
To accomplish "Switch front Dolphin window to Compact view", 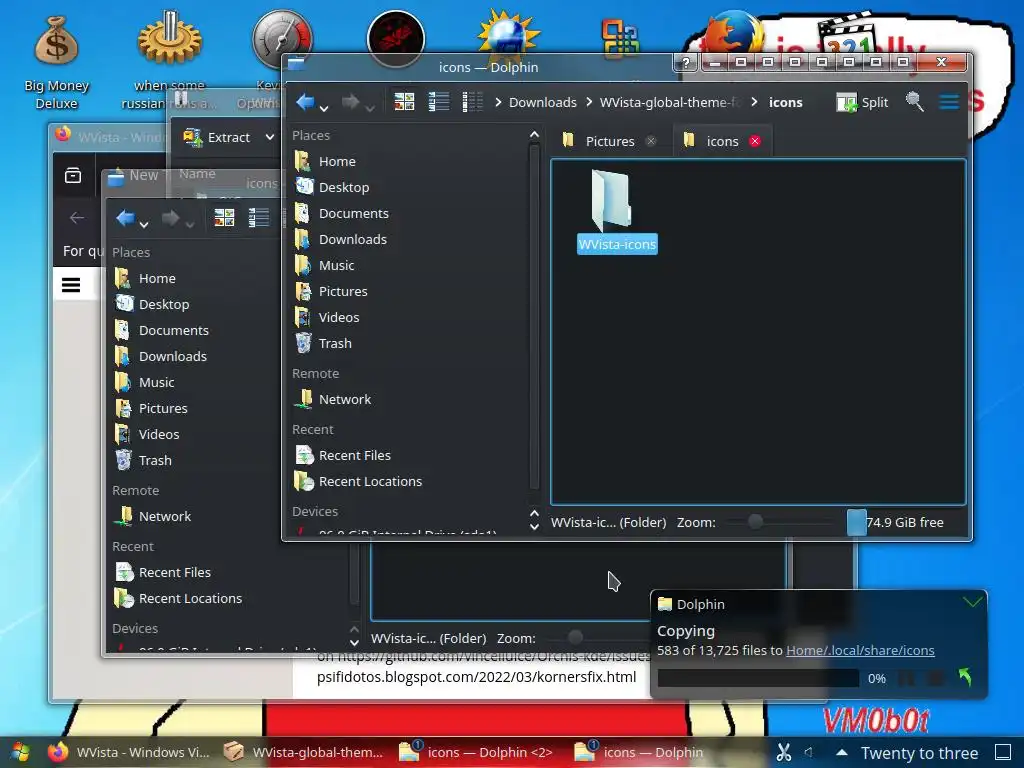I will coord(438,102).
